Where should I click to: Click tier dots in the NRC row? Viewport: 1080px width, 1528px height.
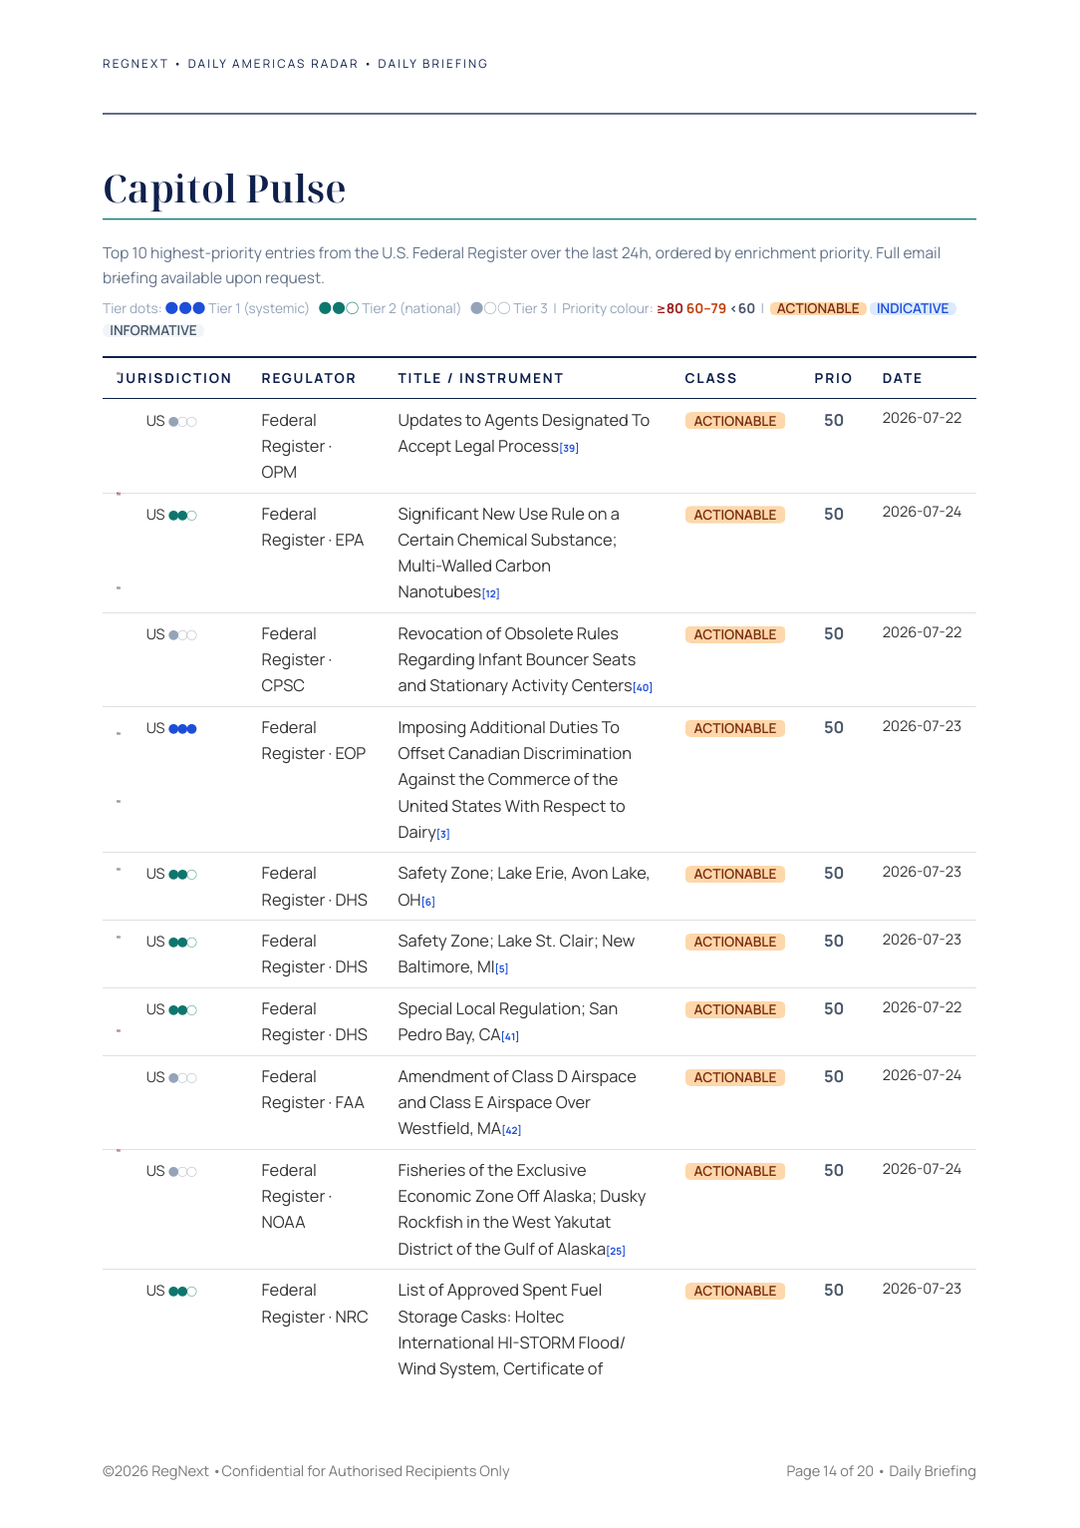click(183, 1292)
